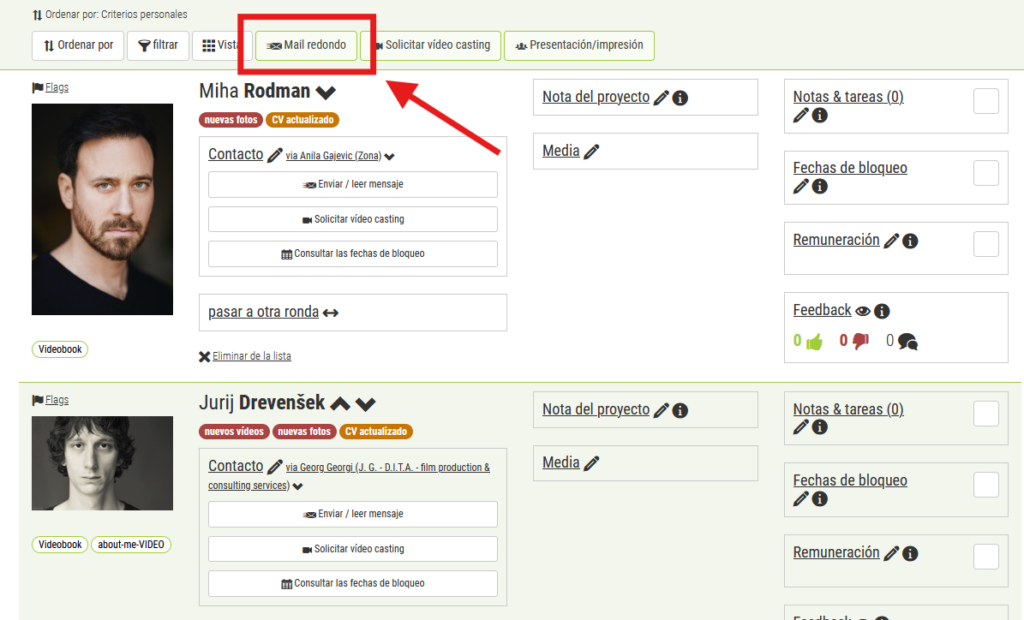Edit Nota del proyecto pencil for Jurij
The height and width of the screenshot is (620, 1024).
660,410
